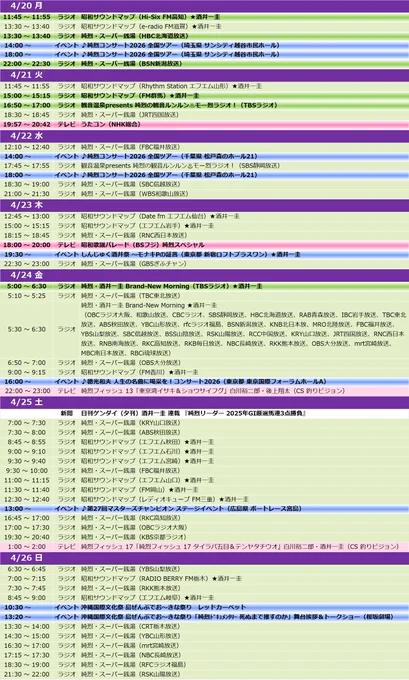Click the 4/24 金 date header

pos(204,275)
